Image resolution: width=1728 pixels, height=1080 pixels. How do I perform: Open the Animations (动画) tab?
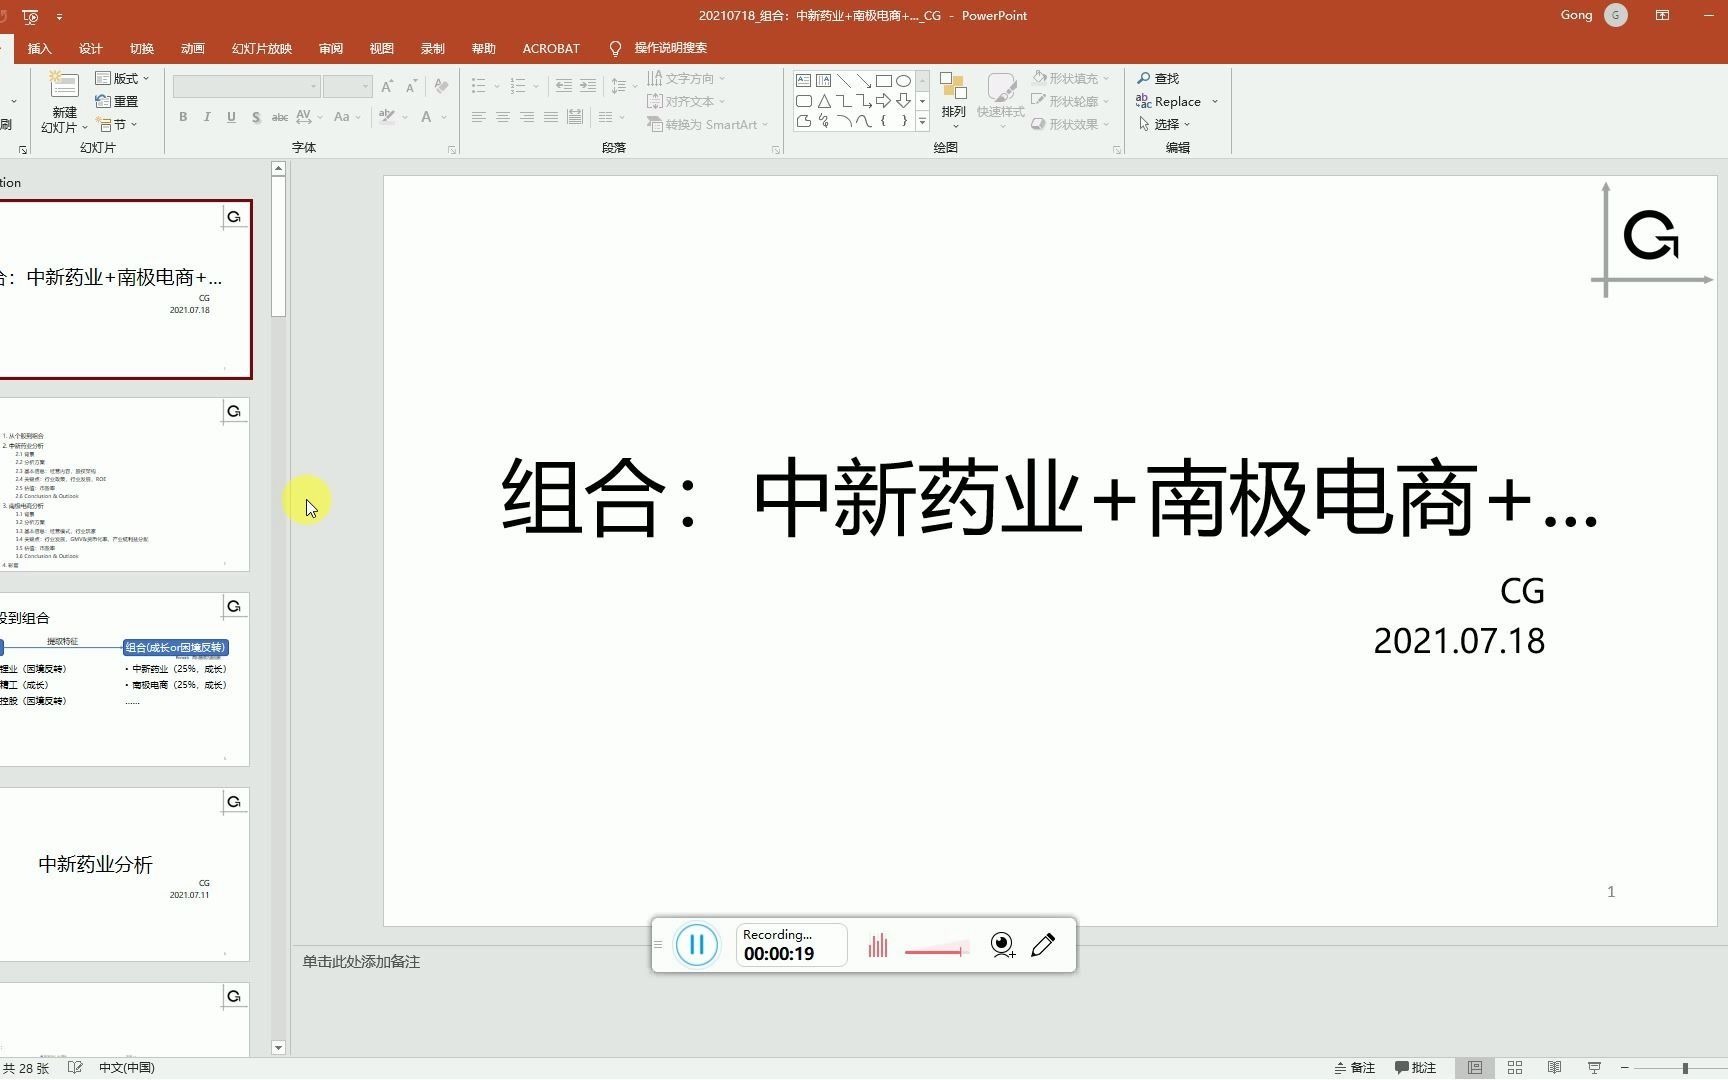(192, 48)
